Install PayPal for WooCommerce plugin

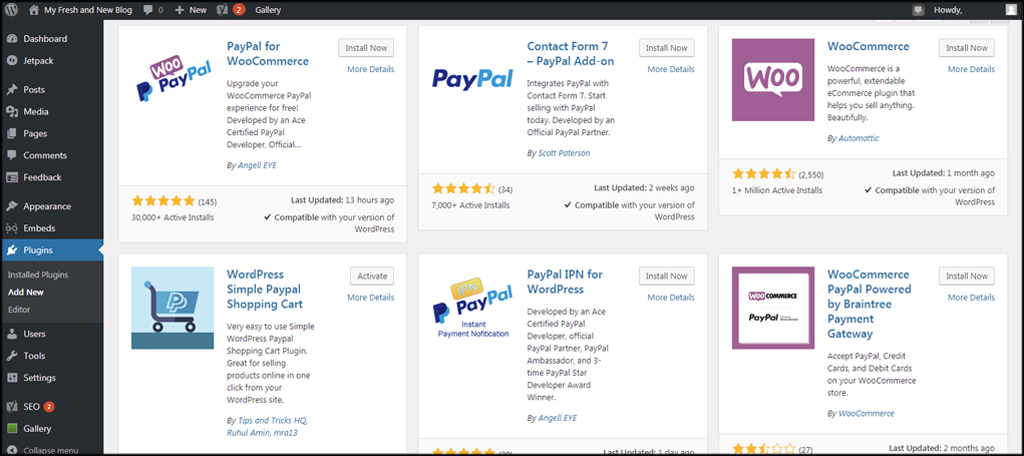click(366, 48)
